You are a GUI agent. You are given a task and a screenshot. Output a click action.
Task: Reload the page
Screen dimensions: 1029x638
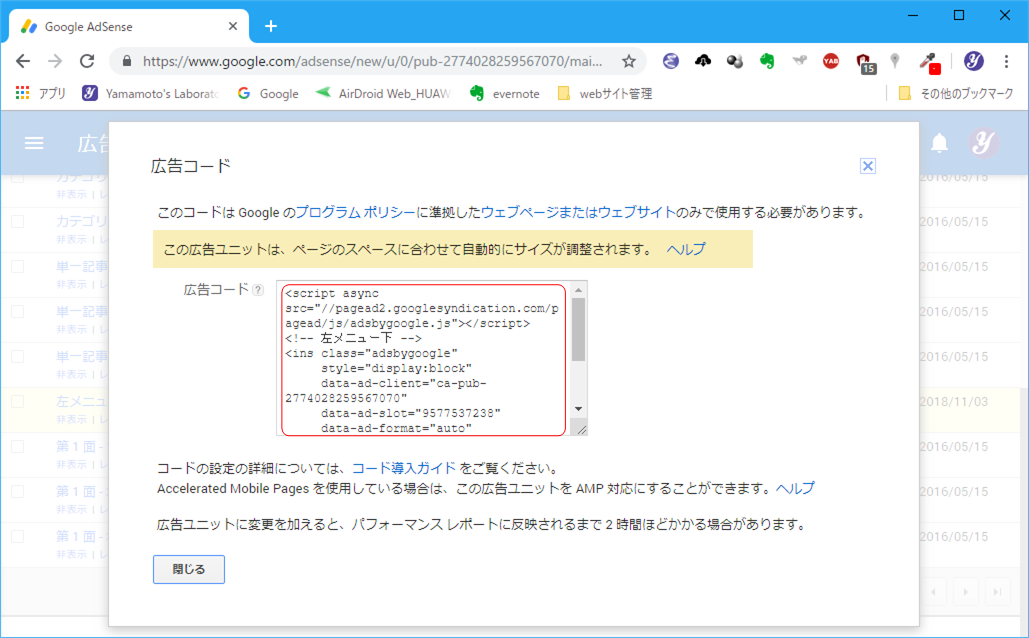coord(87,61)
